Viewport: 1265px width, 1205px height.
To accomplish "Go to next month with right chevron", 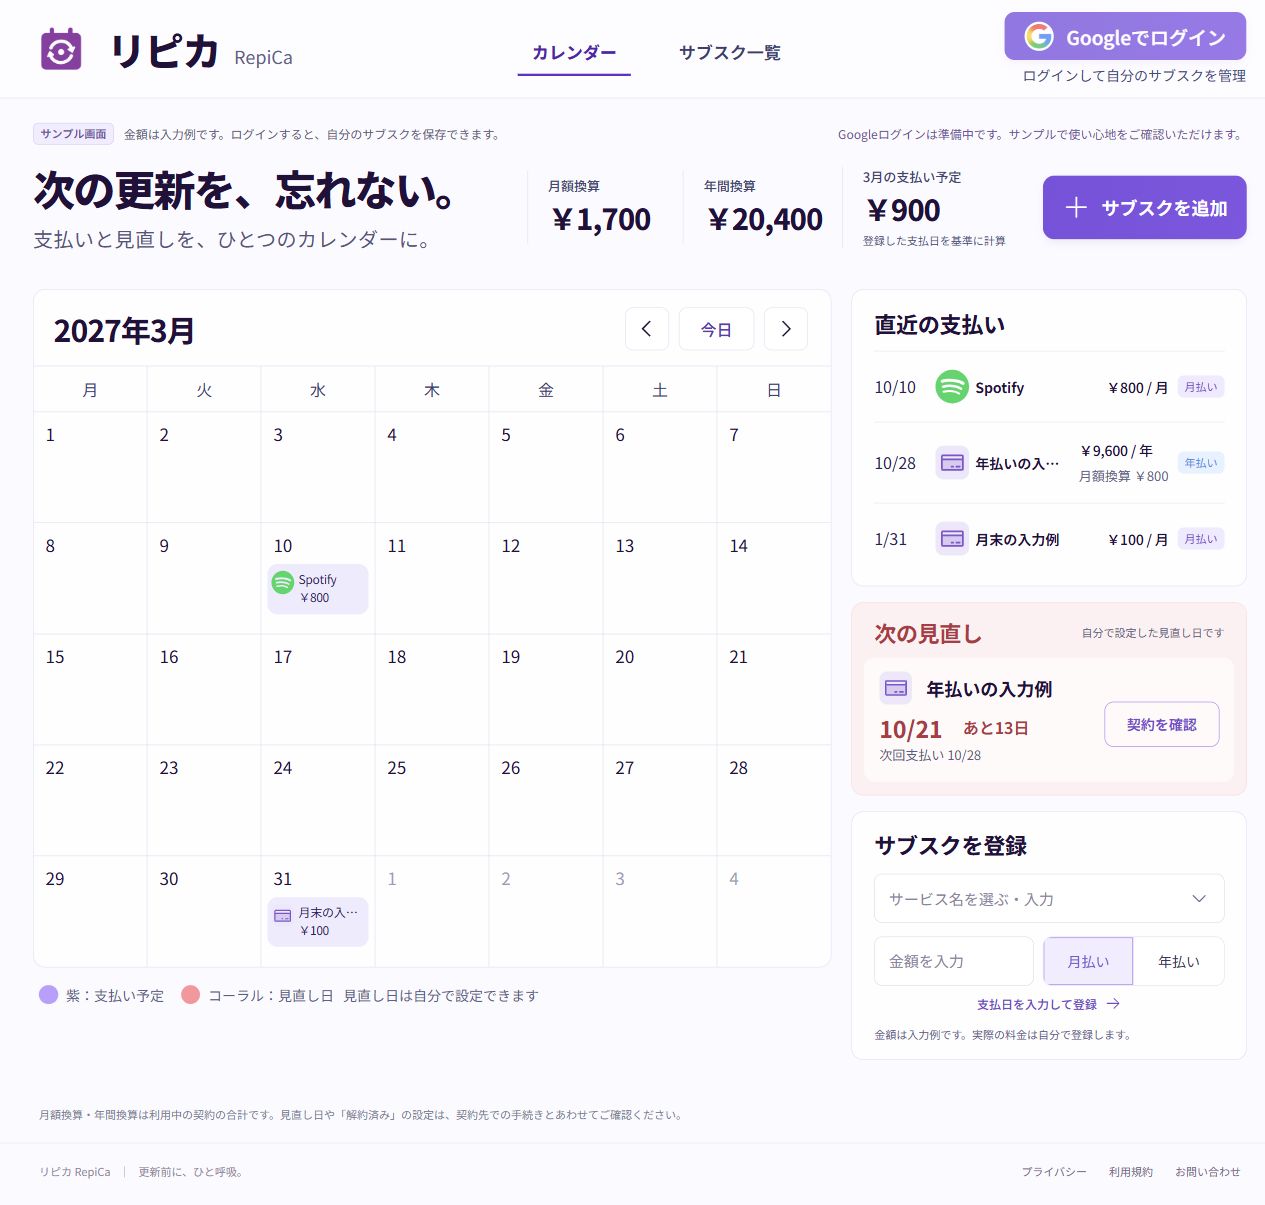I will point(786,329).
